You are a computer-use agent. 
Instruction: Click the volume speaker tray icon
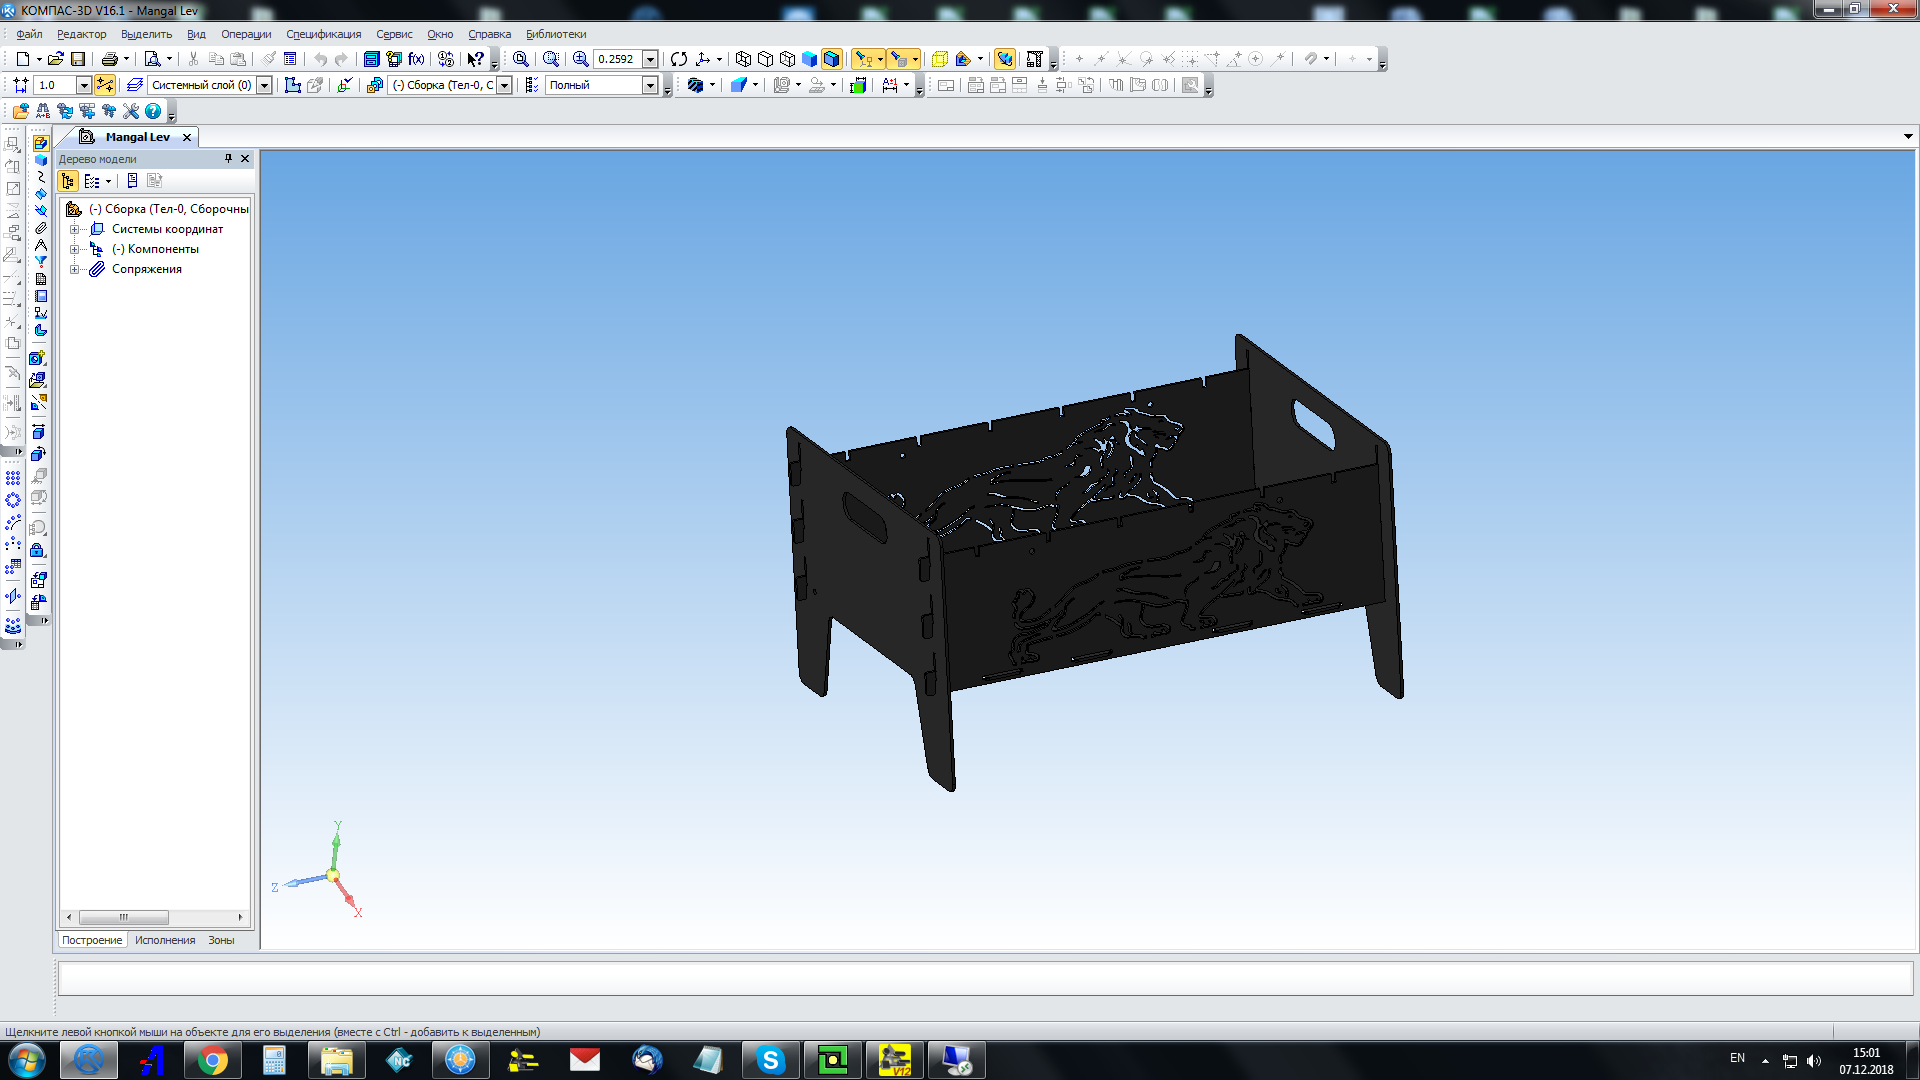(x=1814, y=1060)
